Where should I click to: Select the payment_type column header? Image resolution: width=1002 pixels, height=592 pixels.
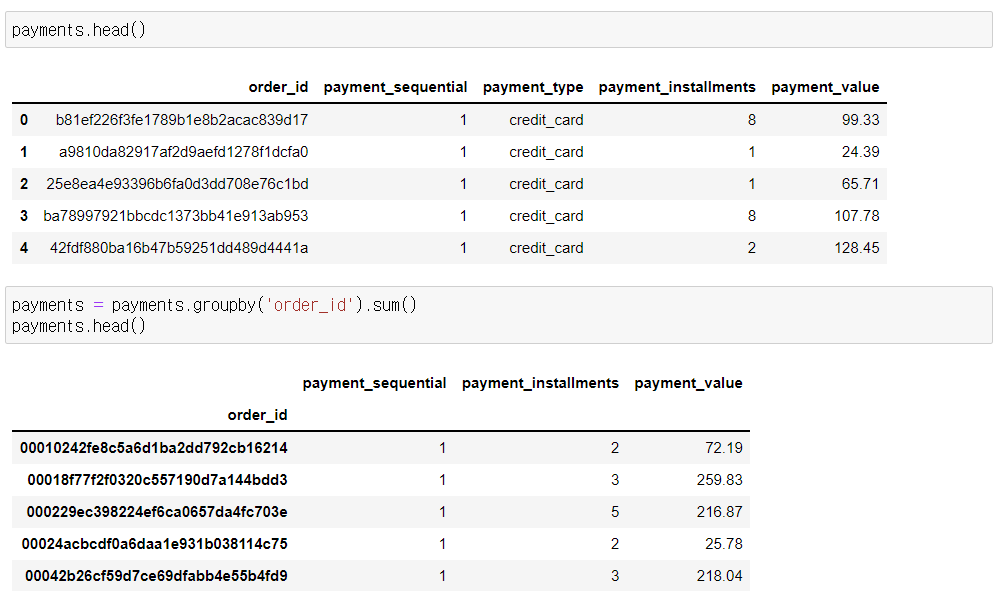click(x=533, y=87)
